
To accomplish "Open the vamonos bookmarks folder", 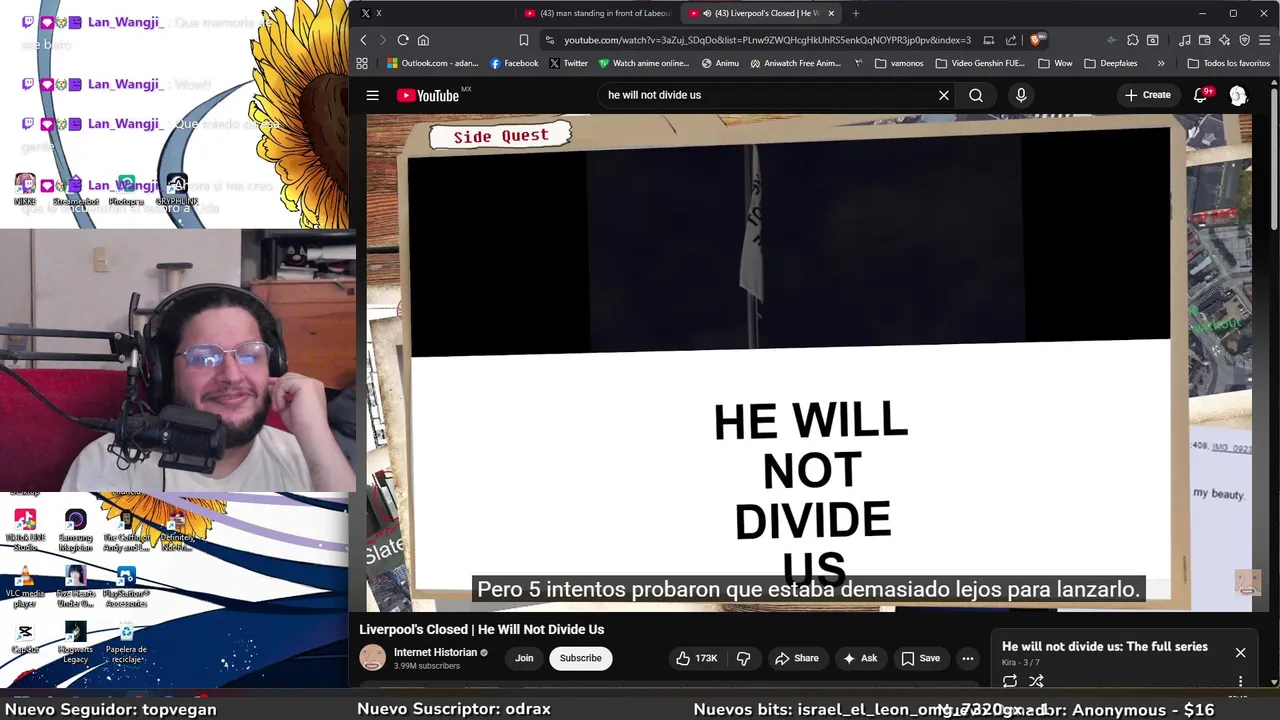I will point(899,63).
